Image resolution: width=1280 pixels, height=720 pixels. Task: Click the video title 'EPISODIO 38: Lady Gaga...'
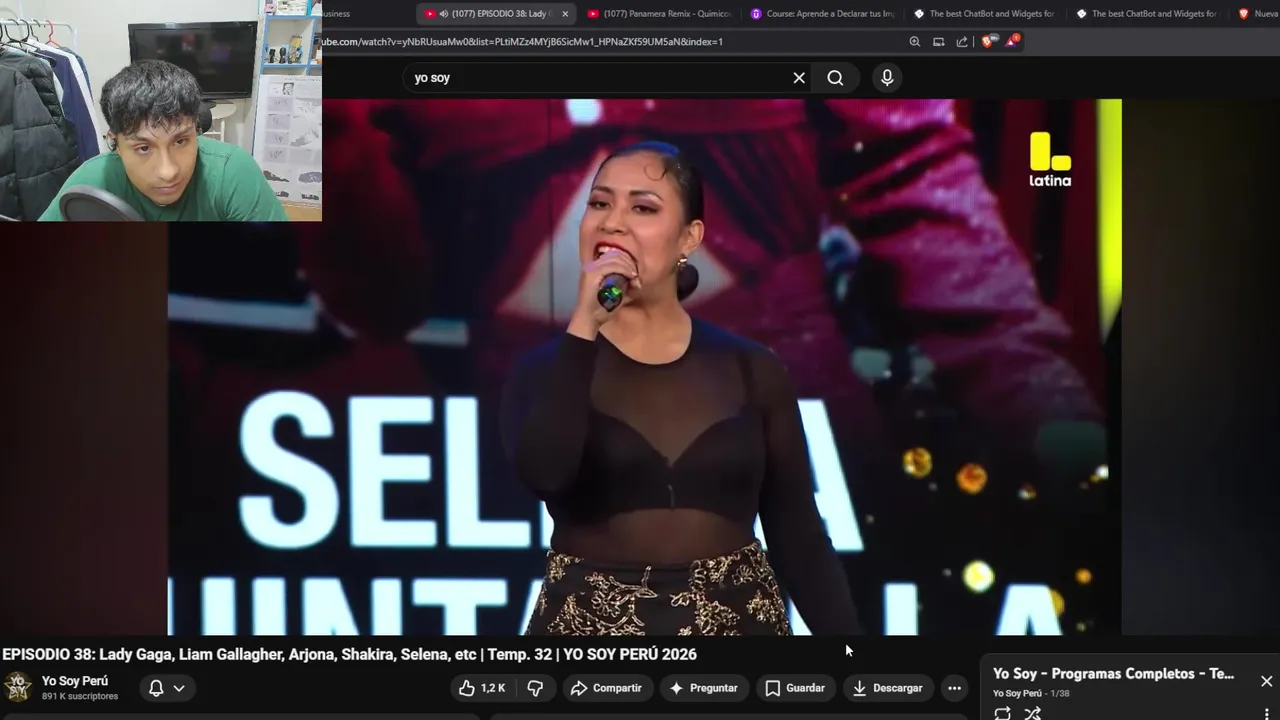click(x=349, y=654)
